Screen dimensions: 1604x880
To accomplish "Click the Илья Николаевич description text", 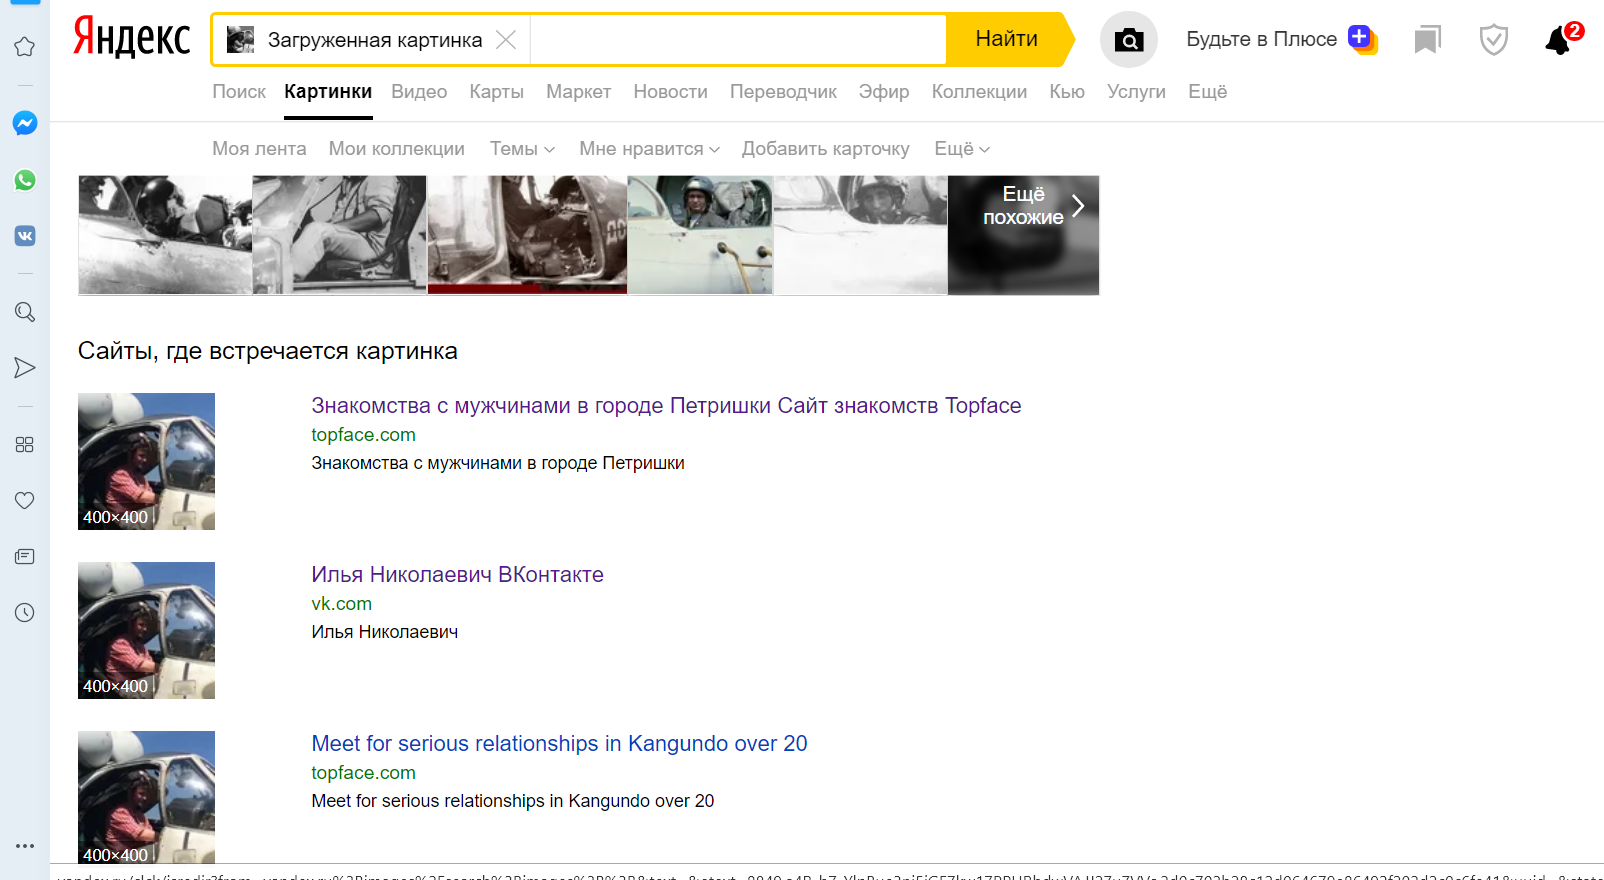I will click(384, 632).
